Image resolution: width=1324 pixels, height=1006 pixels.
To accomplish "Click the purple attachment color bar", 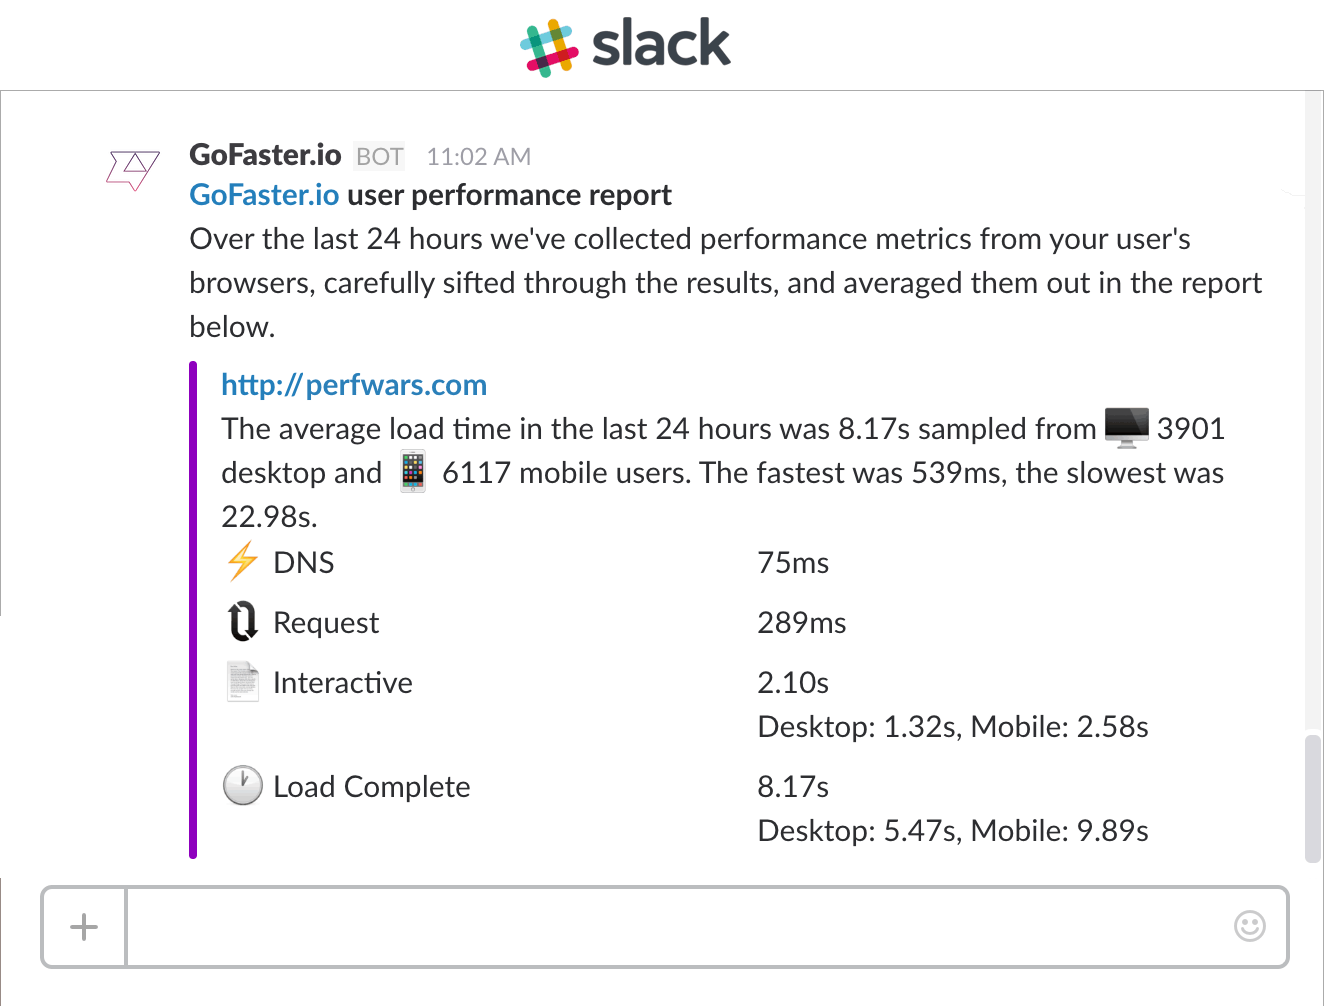I will (193, 610).
